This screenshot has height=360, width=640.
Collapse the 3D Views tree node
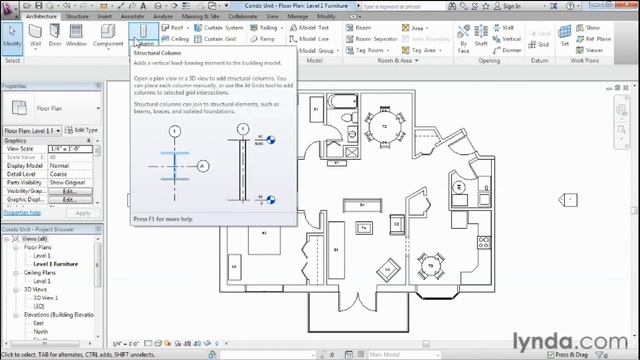click(16, 289)
